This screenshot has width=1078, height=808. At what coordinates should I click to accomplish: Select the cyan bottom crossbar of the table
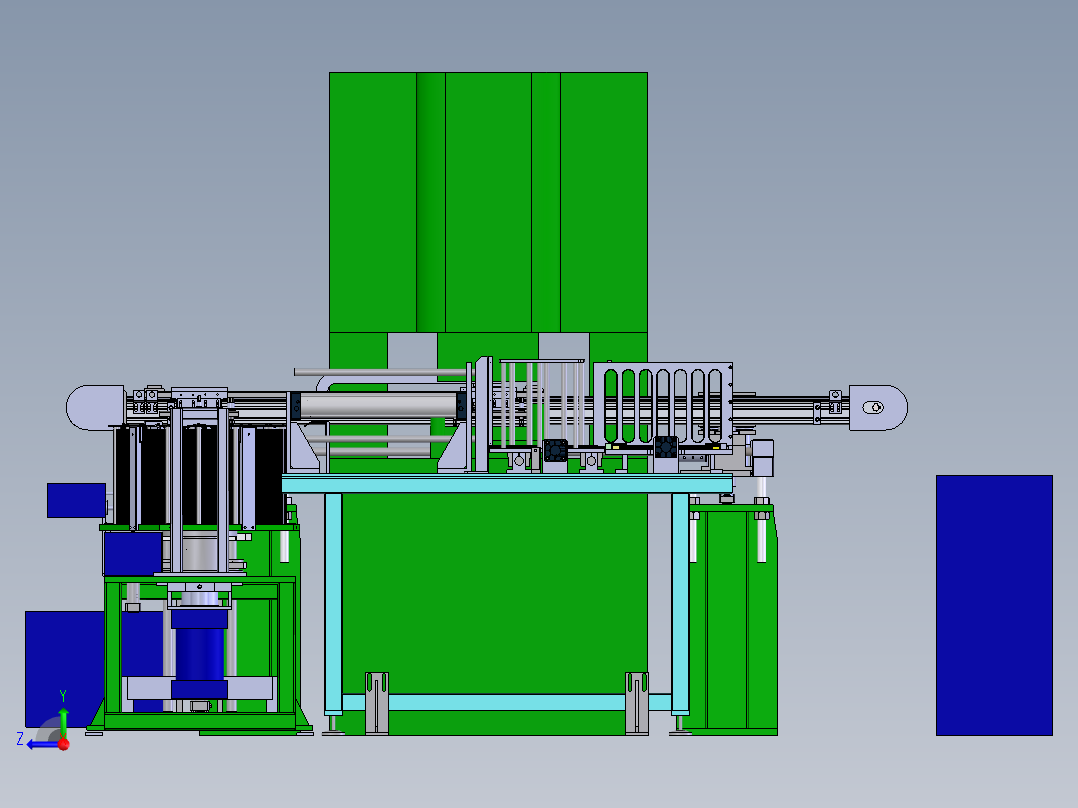507,702
